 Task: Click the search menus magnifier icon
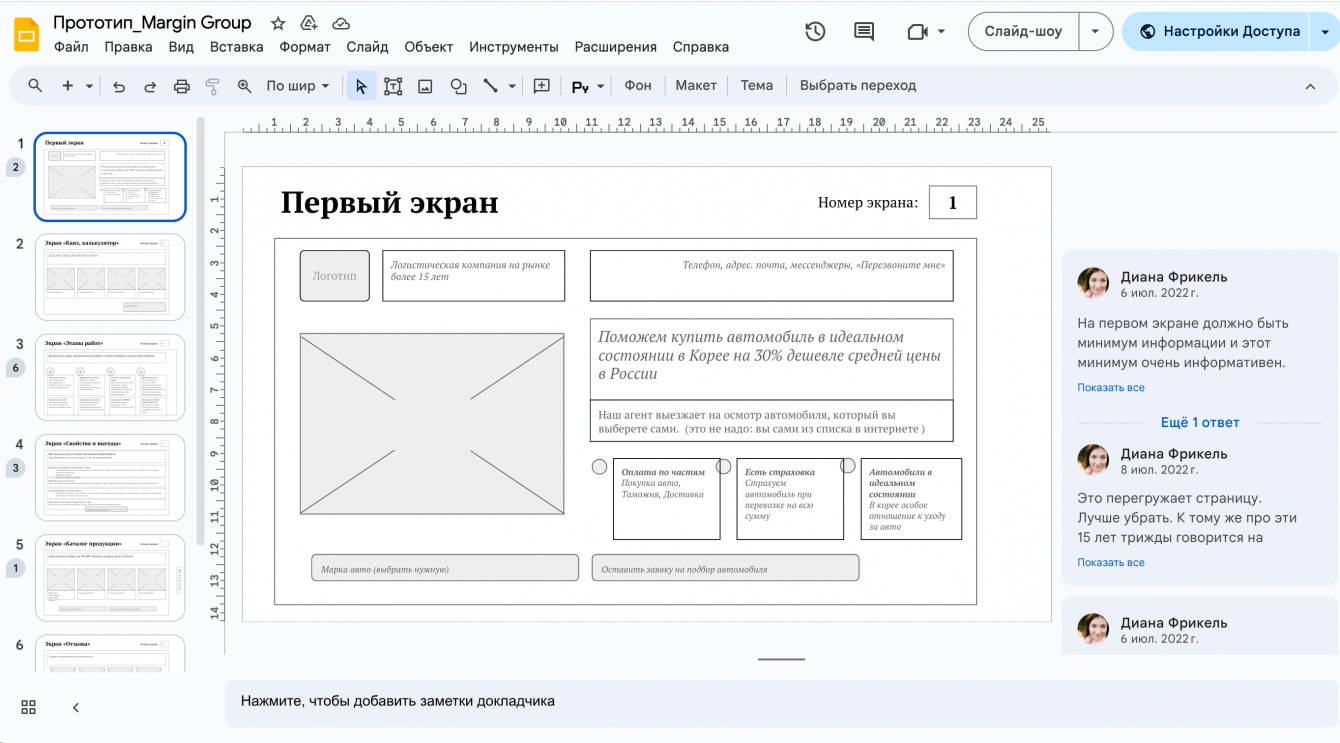coord(35,86)
